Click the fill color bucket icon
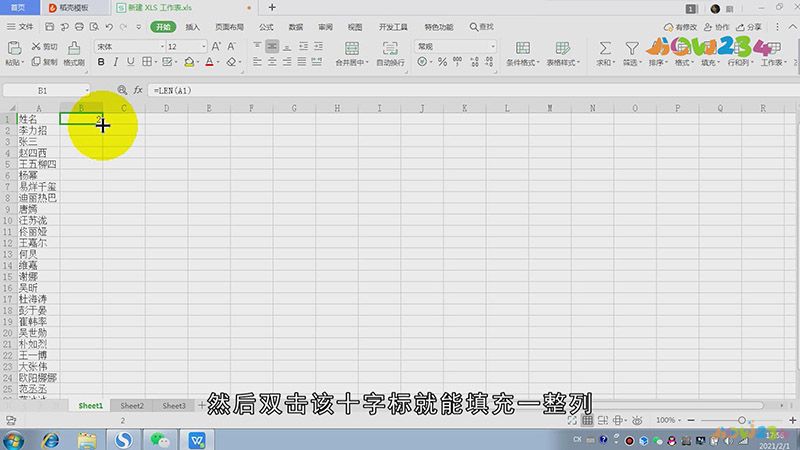The height and width of the screenshot is (450, 800). [189, 62]
